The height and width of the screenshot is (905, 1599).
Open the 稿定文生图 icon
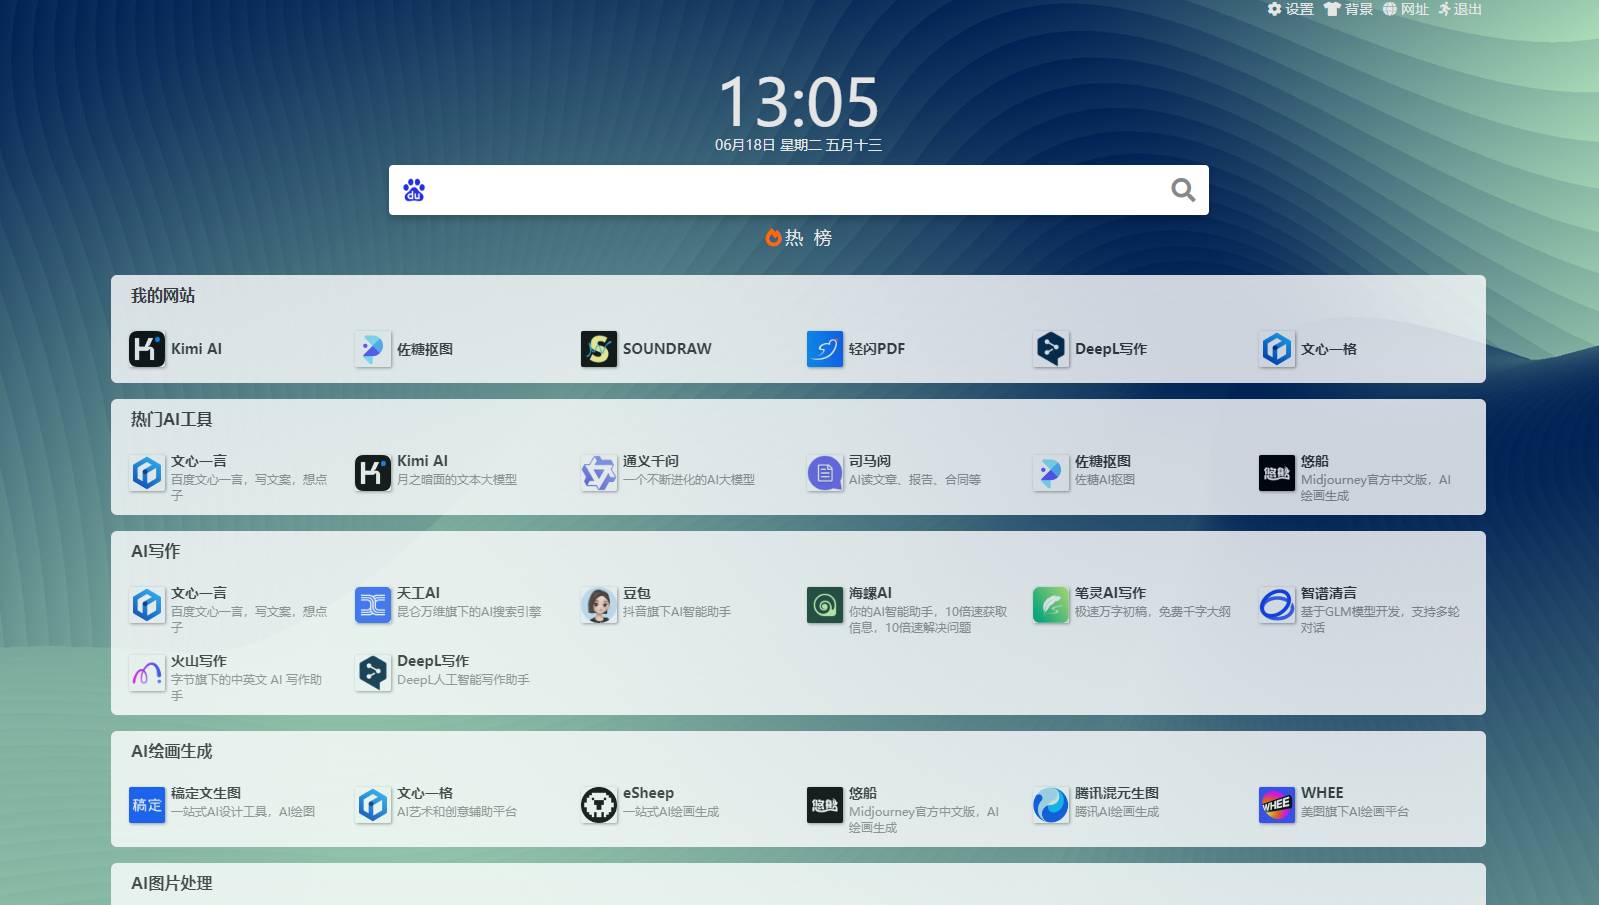[147, 805]
